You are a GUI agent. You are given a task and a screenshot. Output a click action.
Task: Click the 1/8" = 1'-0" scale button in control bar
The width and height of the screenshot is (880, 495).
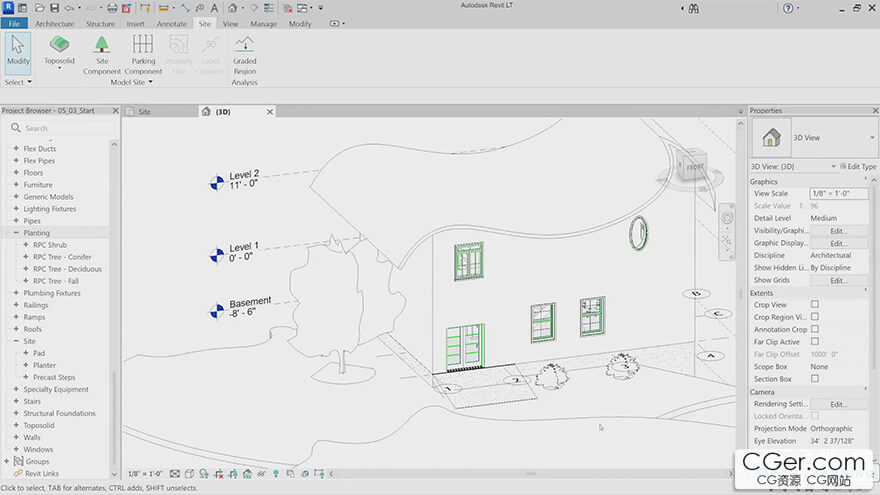click(x=145, y=474)
